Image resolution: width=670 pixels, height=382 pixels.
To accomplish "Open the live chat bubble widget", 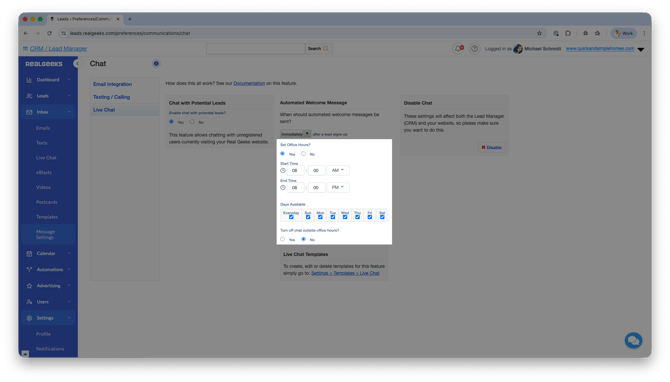I will [633, 341].
